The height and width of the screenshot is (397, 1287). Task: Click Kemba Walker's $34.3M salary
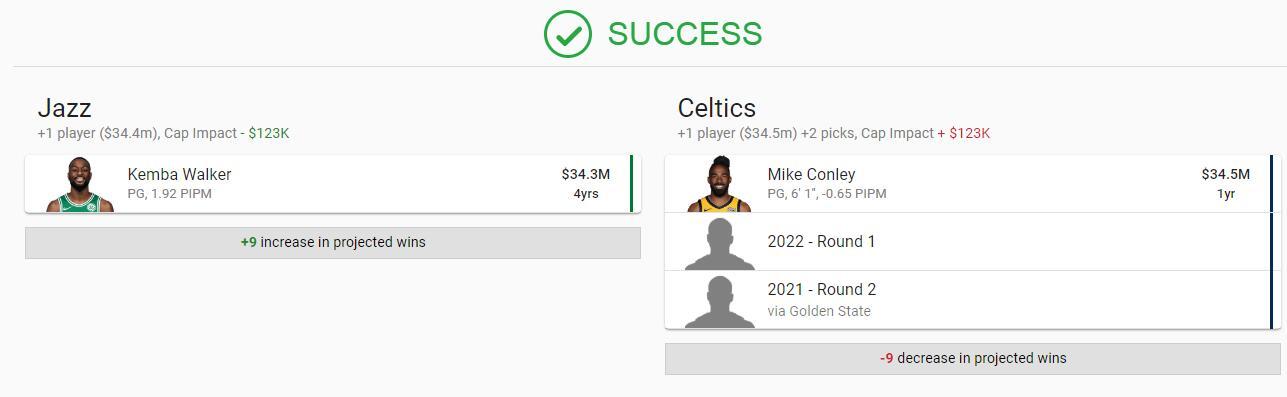(x=586, y=174)
